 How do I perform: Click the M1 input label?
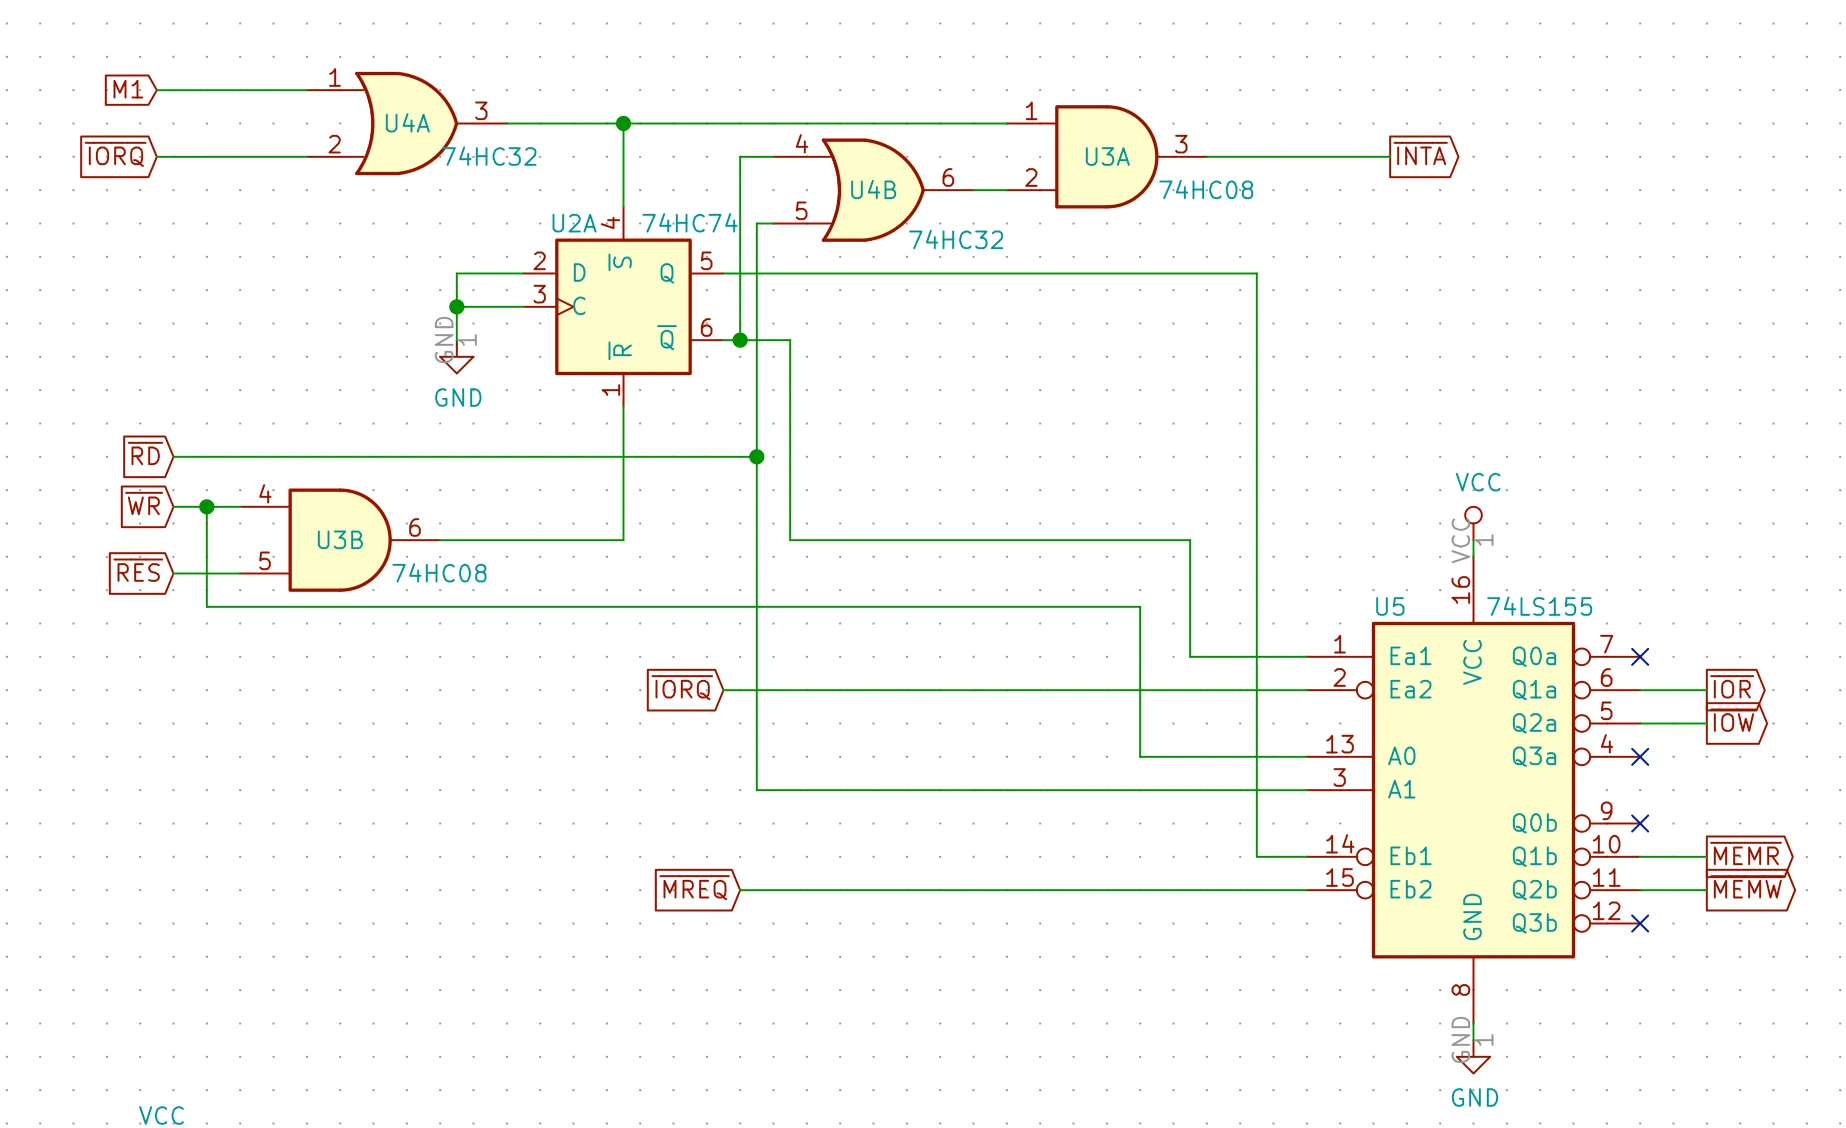point(131,90)
